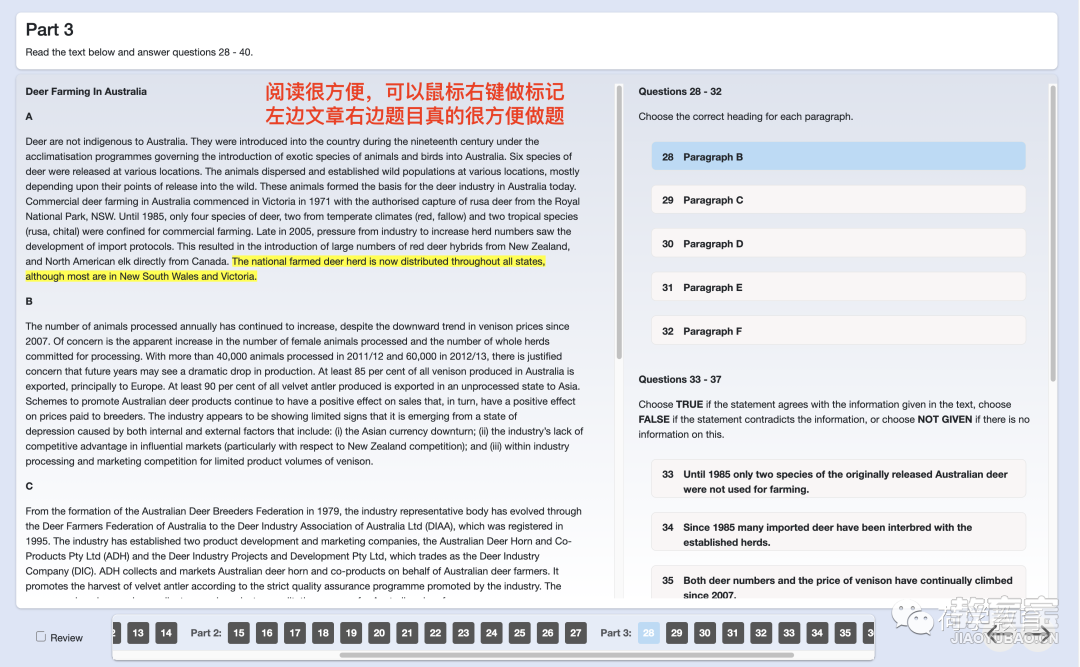
Task: Select question 17 in the bottom navigator
Action: click(x=295, y=633)
